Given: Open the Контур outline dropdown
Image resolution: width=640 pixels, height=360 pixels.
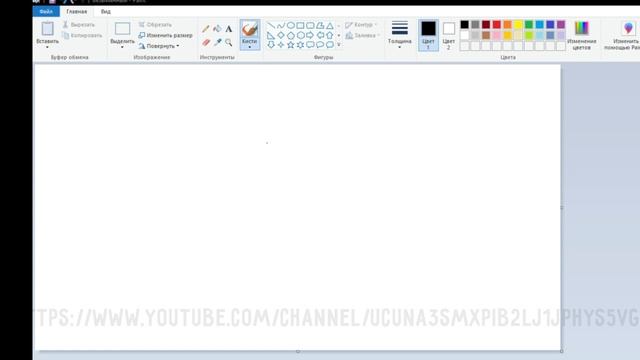Looking at the screenshot, I should tap(361, 25).
